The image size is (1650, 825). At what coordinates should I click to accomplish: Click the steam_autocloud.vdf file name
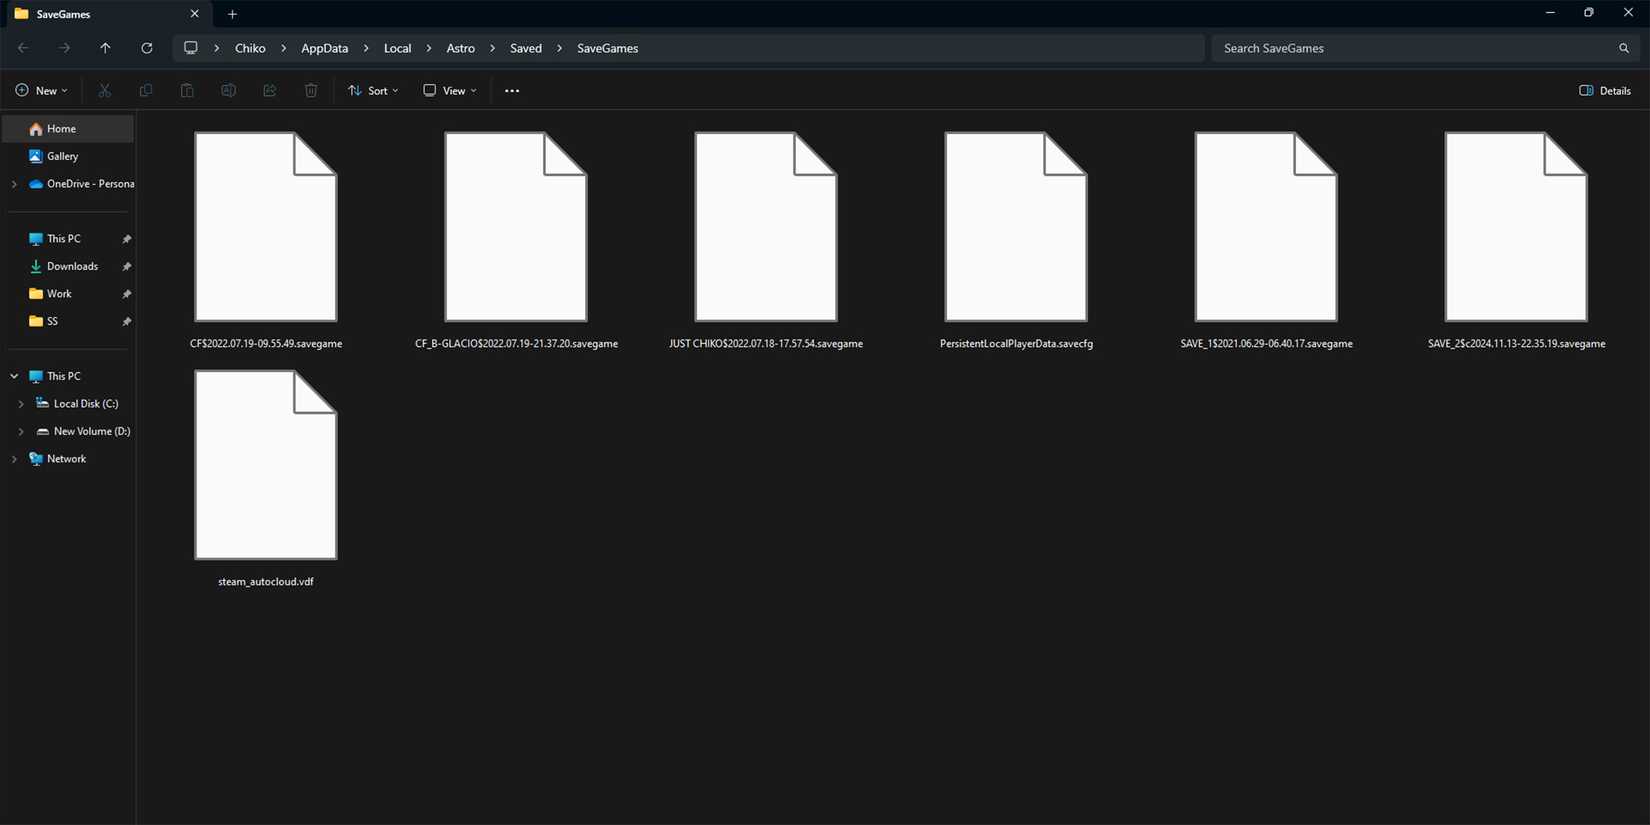click(266, 582)
